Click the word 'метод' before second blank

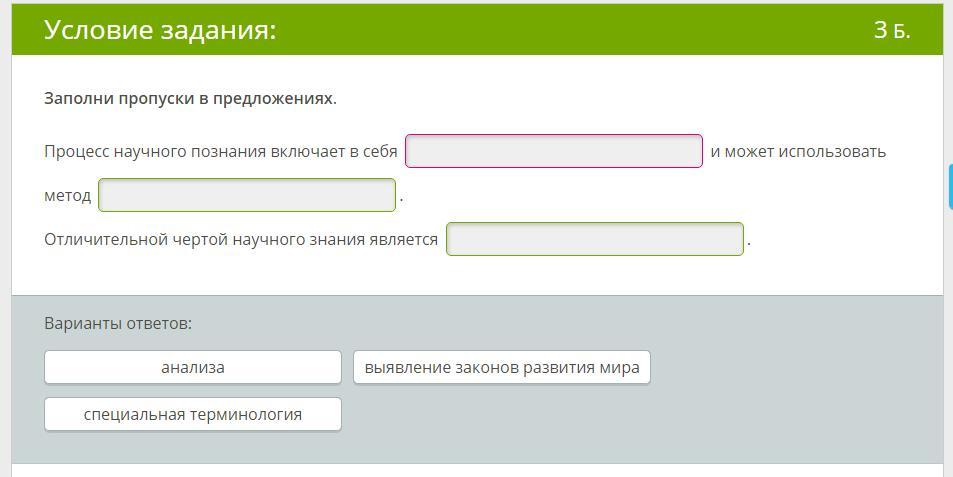(67, 196)
